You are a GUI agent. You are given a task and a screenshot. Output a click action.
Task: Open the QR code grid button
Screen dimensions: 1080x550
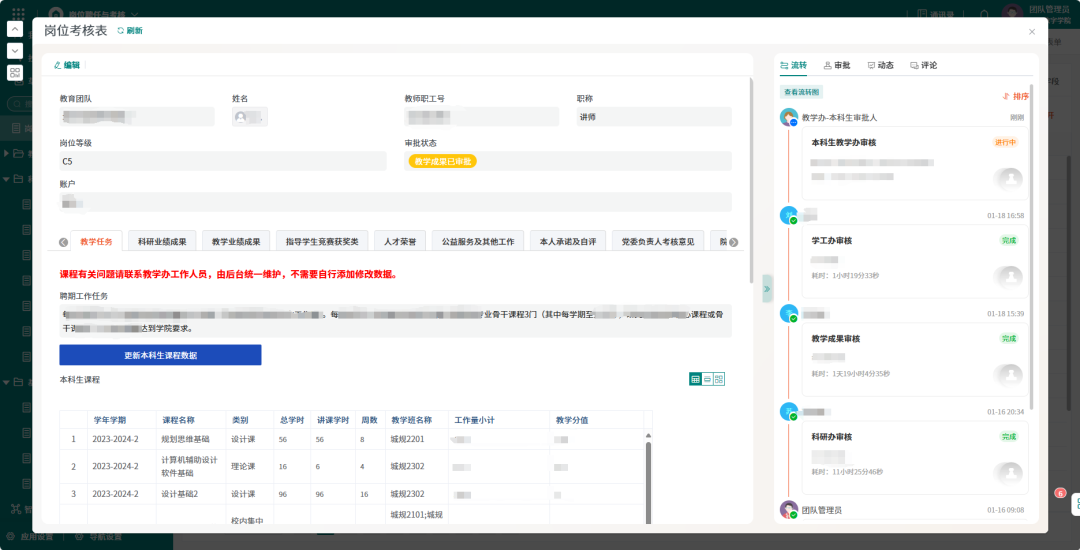[x=14, y=73]
